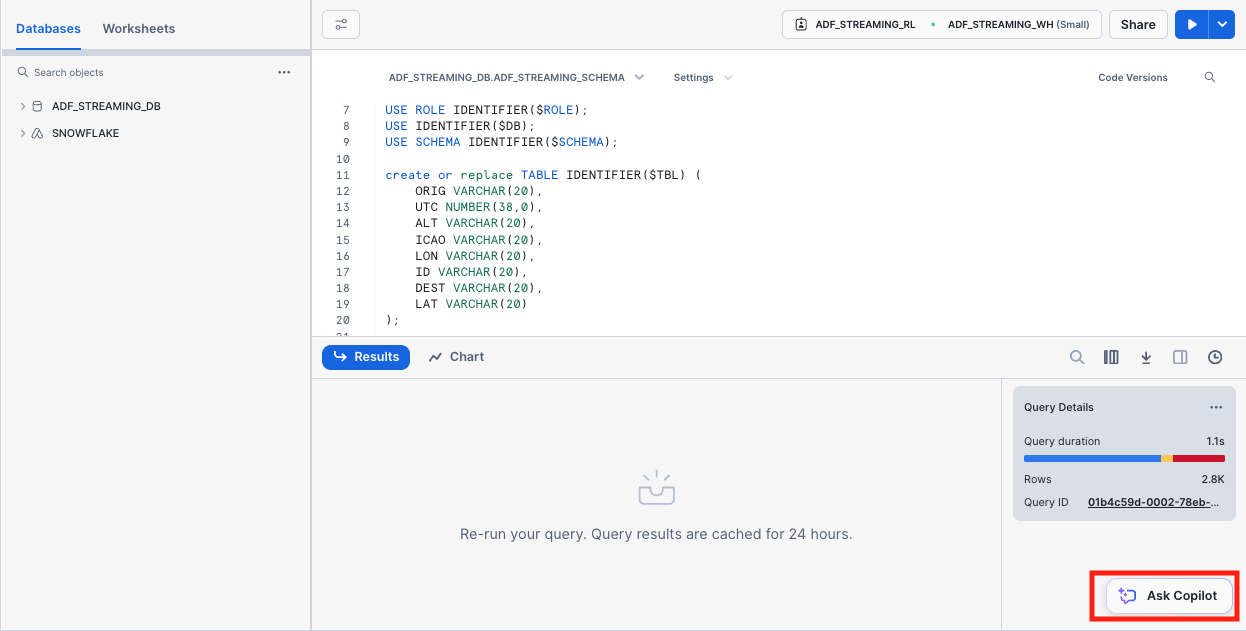Open the Settings dropdown
This screenshot has width=1246, height=631.
click(x=702, y=77)
